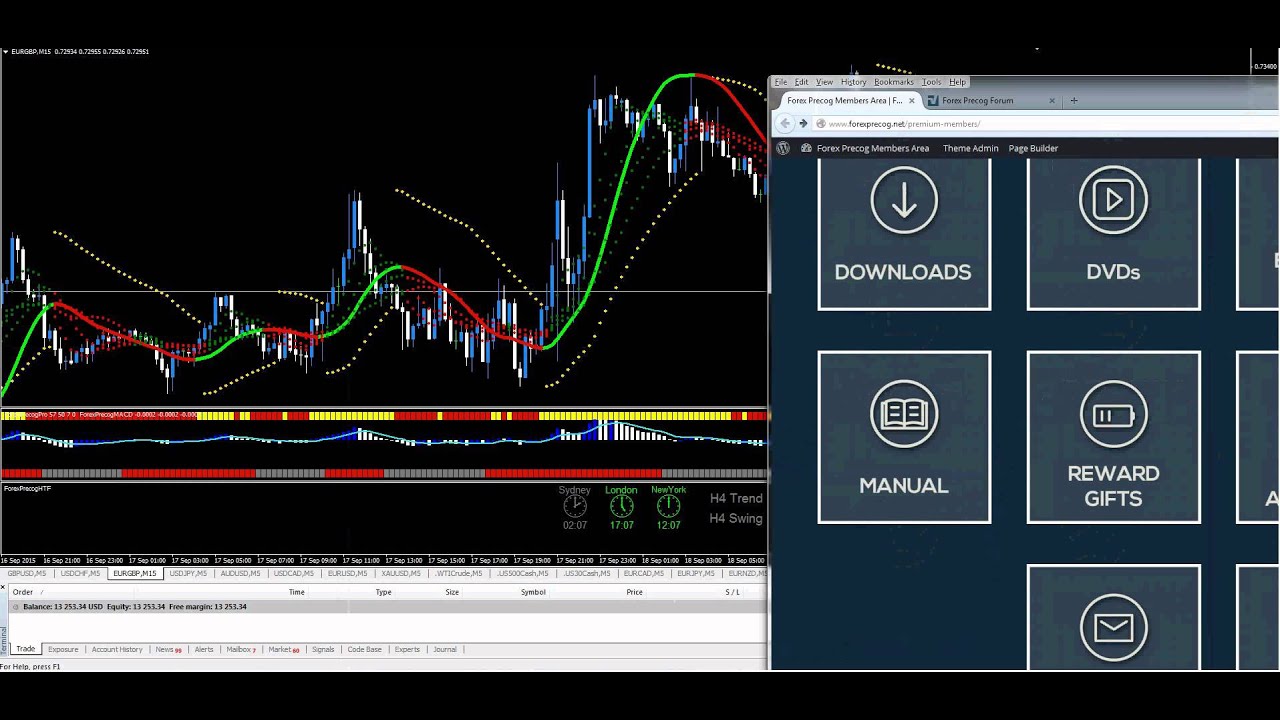The width and height of the screenshot is (1280, 720).
Task: Go back with the browser back arrow
Action: point(785,124)
